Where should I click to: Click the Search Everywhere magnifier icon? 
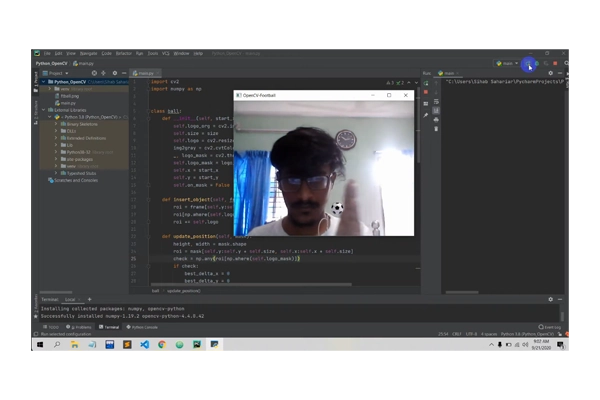[x=566, y=63]
